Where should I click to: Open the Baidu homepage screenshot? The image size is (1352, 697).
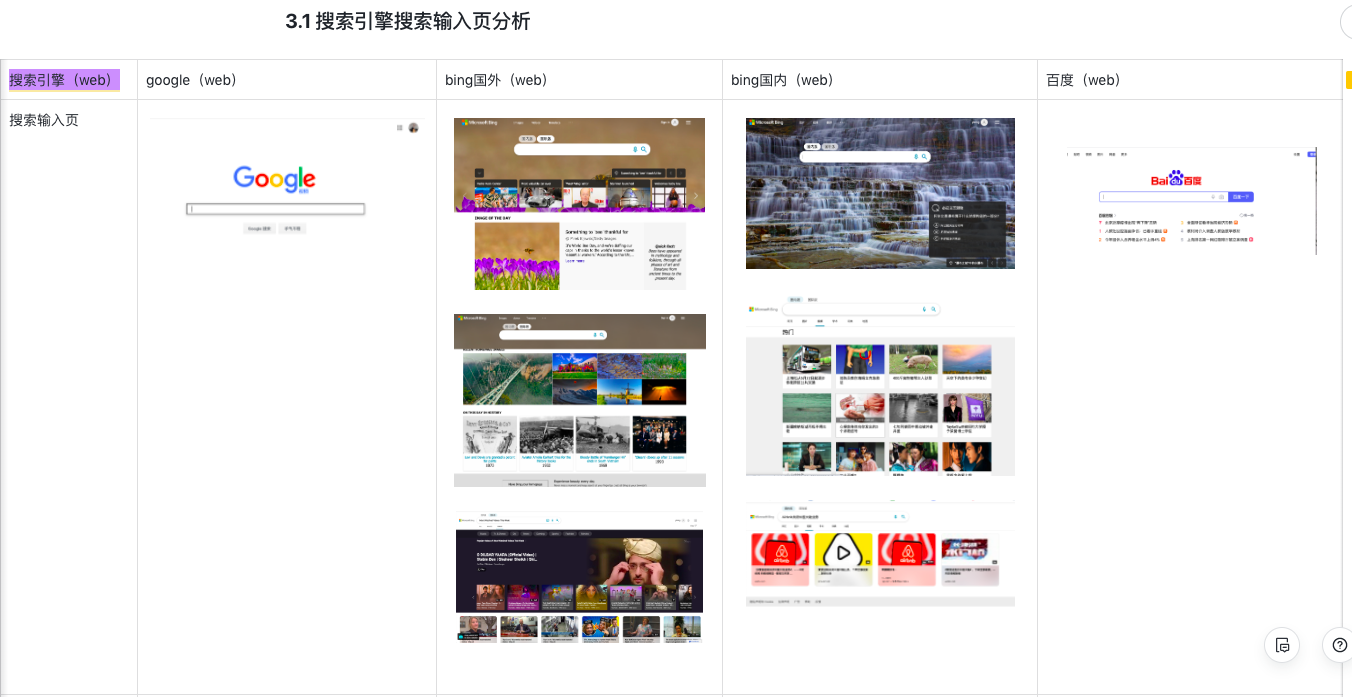(1192, 201)
